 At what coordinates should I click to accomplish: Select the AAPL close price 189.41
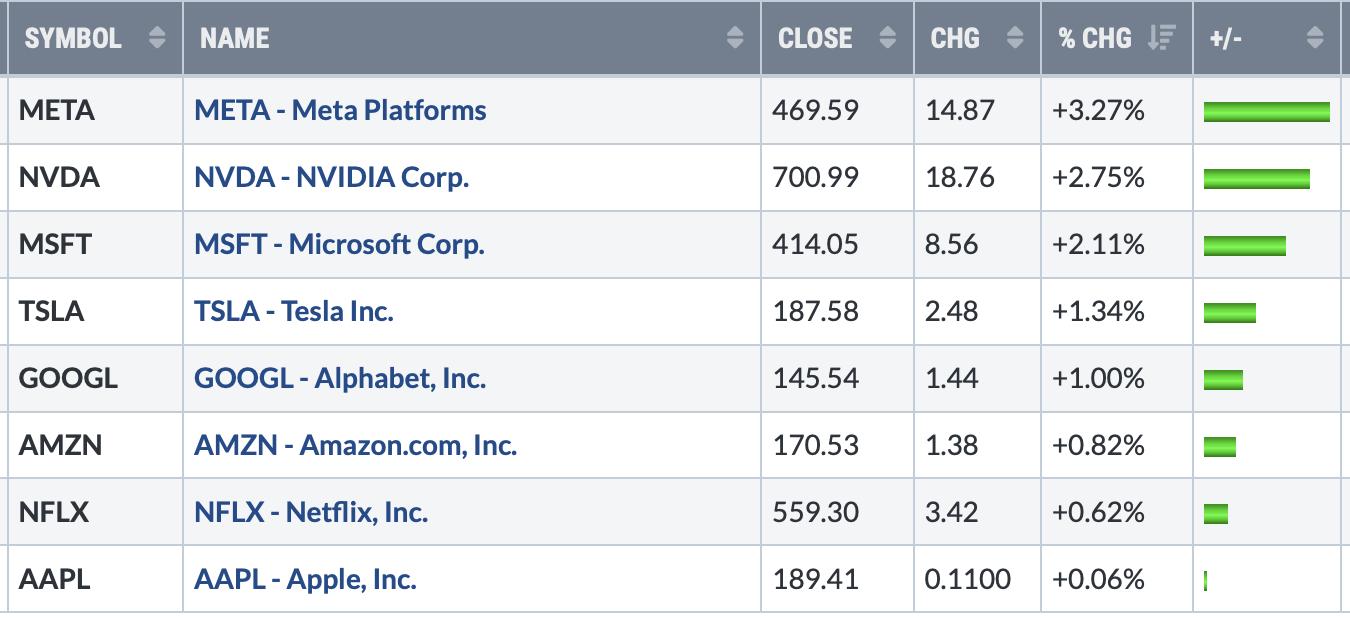click(815, 579)
